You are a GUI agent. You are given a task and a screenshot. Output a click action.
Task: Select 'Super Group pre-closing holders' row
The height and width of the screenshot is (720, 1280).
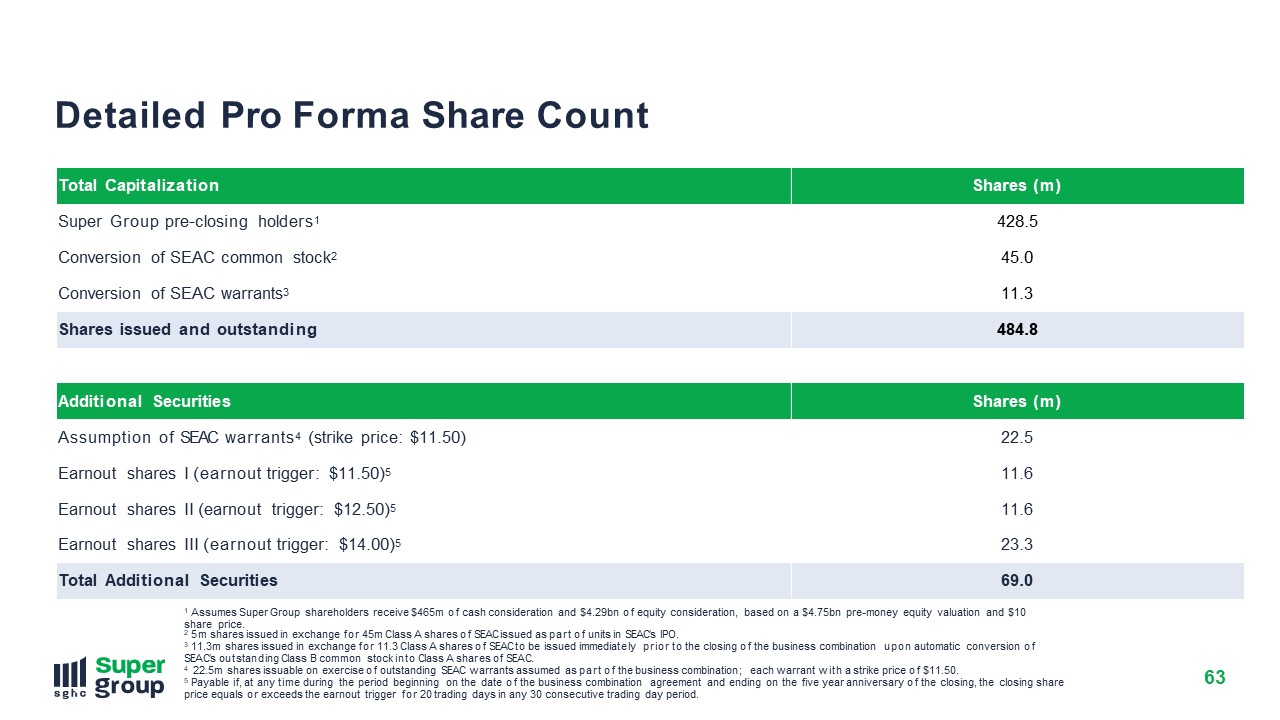pyautogui.click(x=650, y=222)
